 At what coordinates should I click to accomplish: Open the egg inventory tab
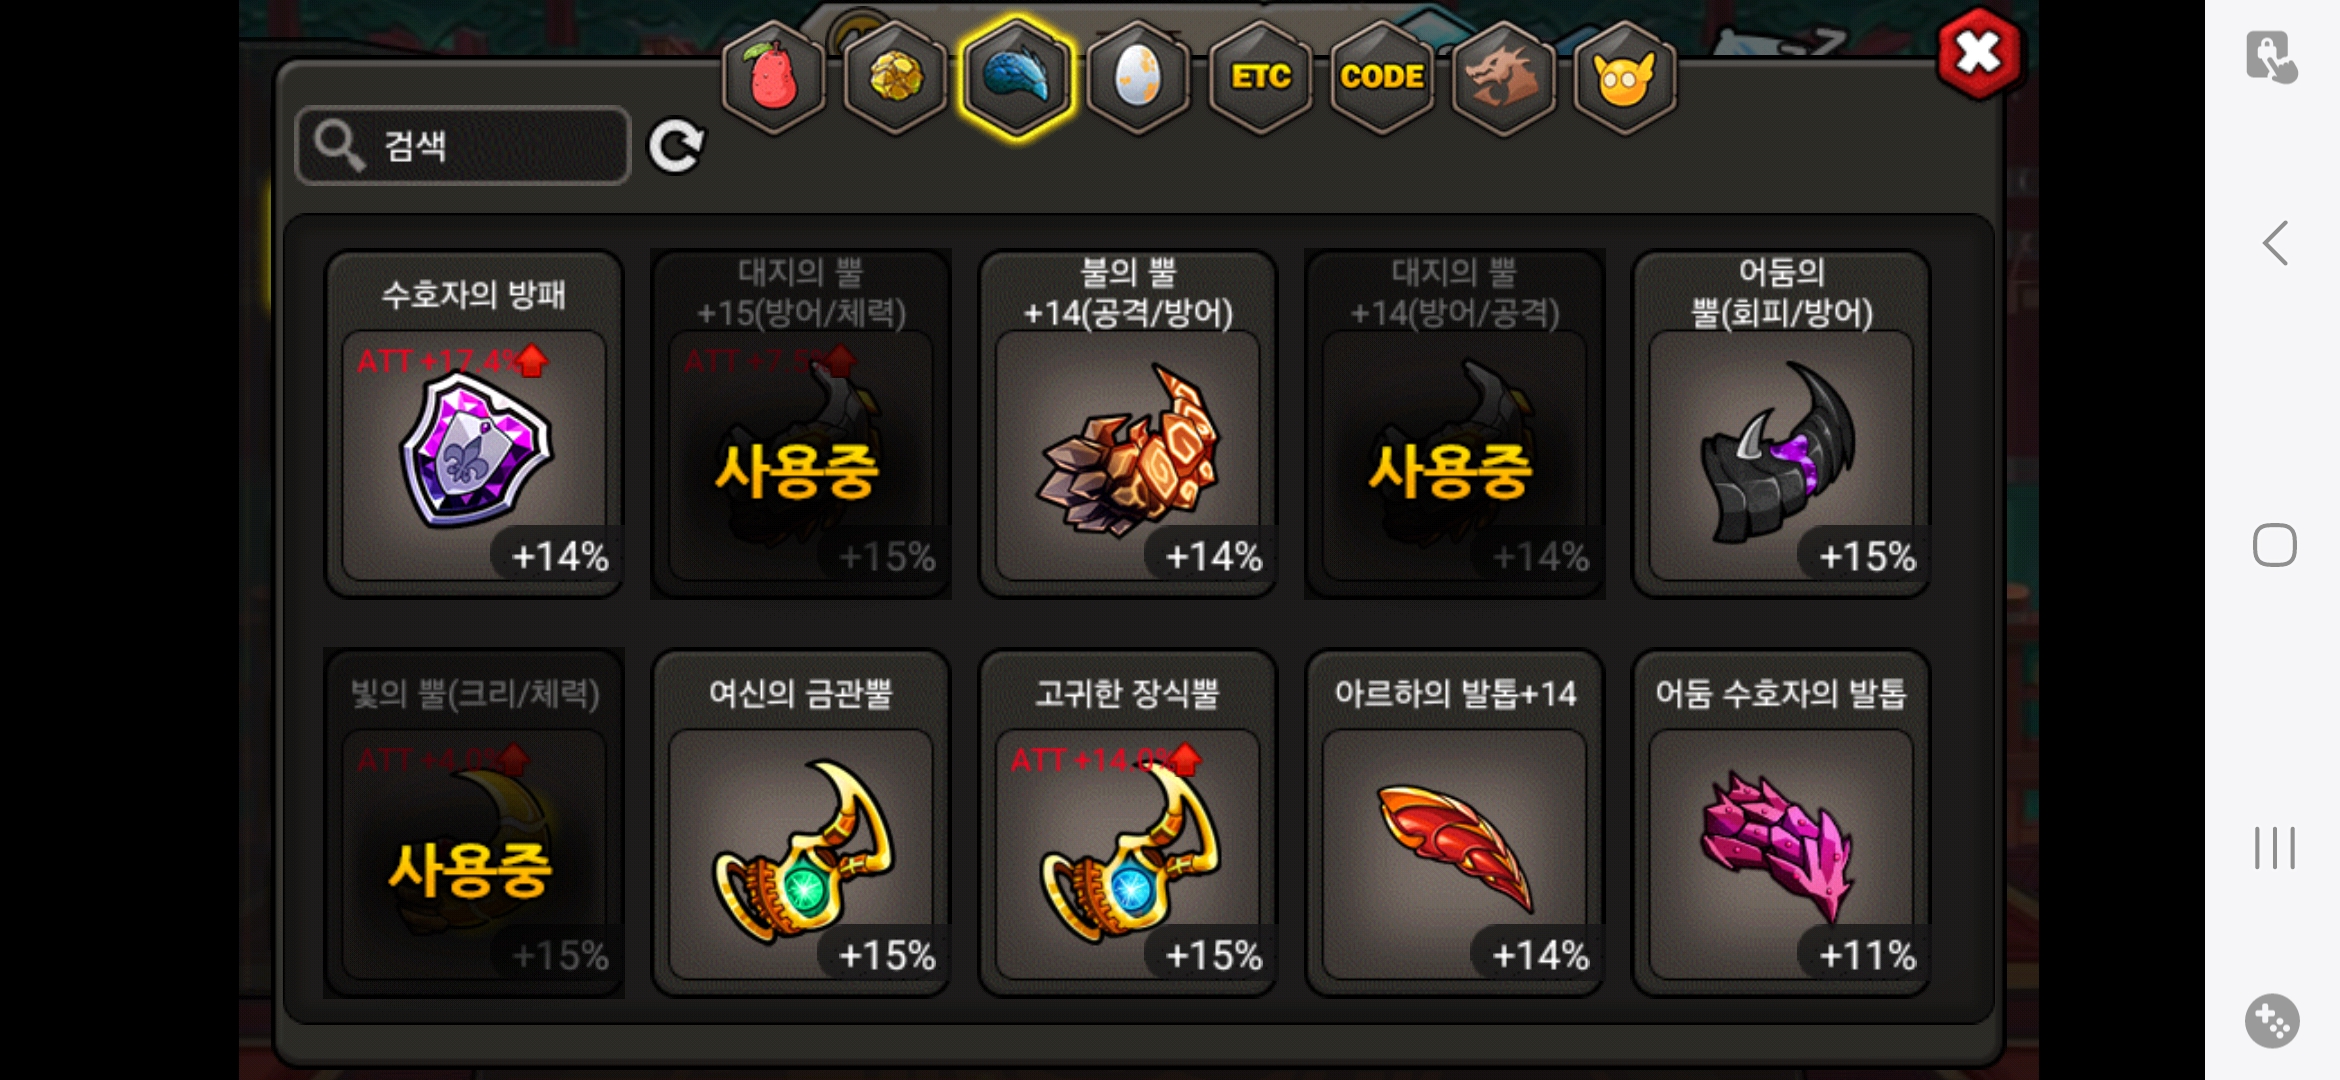click(x=1138, y=77)
